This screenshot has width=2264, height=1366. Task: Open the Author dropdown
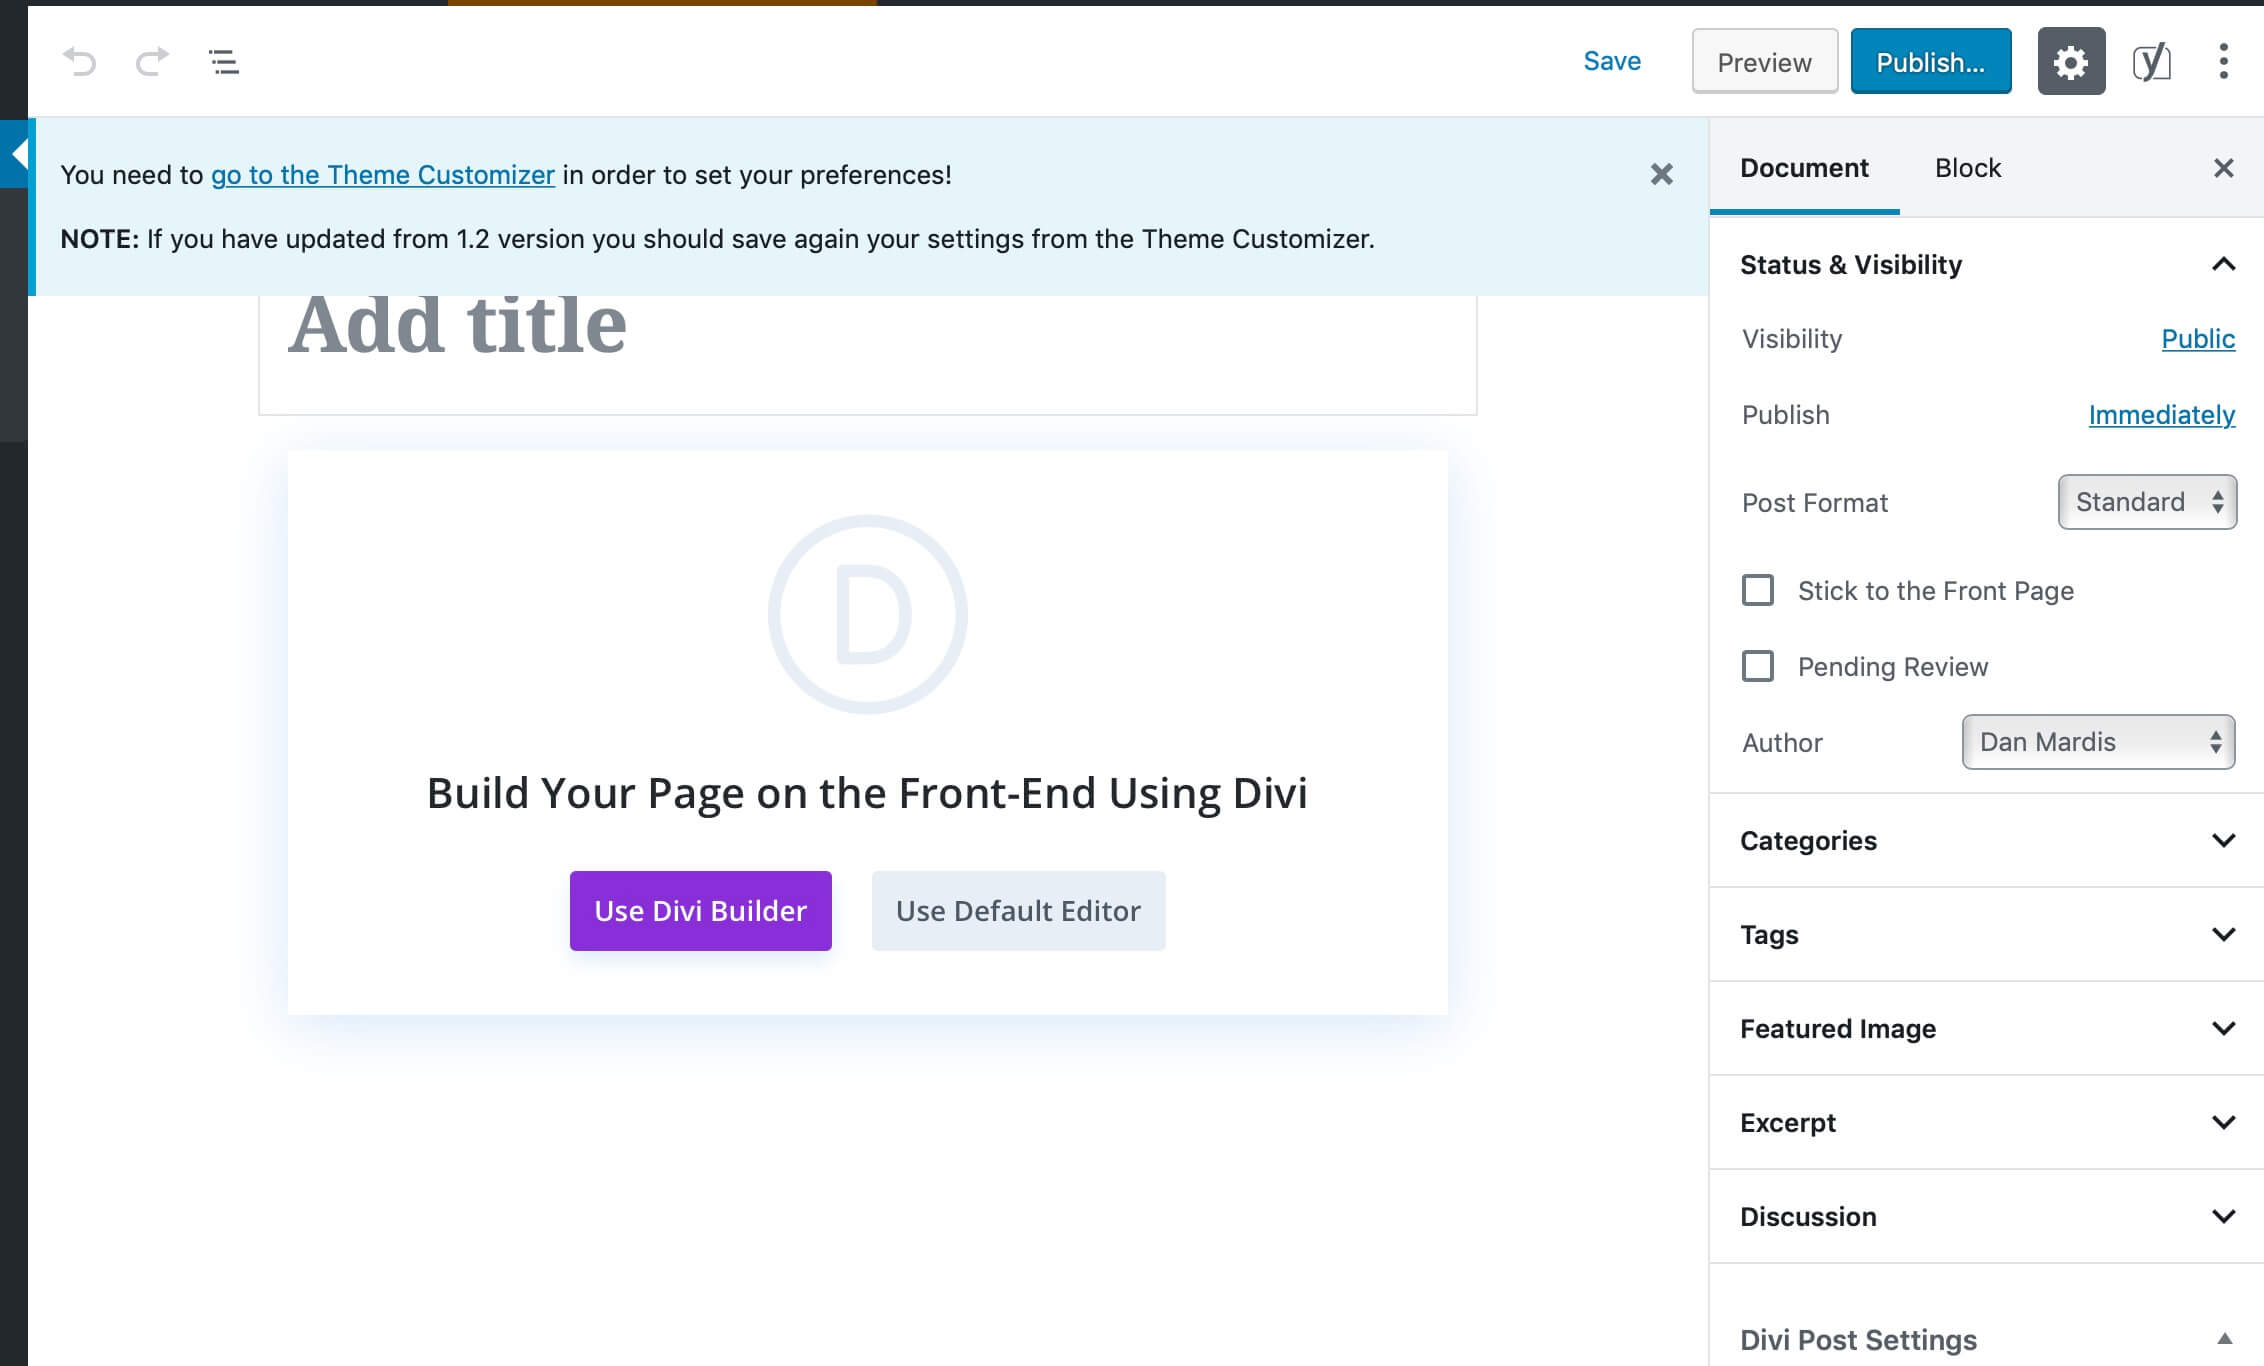(x=2098, y=742)
